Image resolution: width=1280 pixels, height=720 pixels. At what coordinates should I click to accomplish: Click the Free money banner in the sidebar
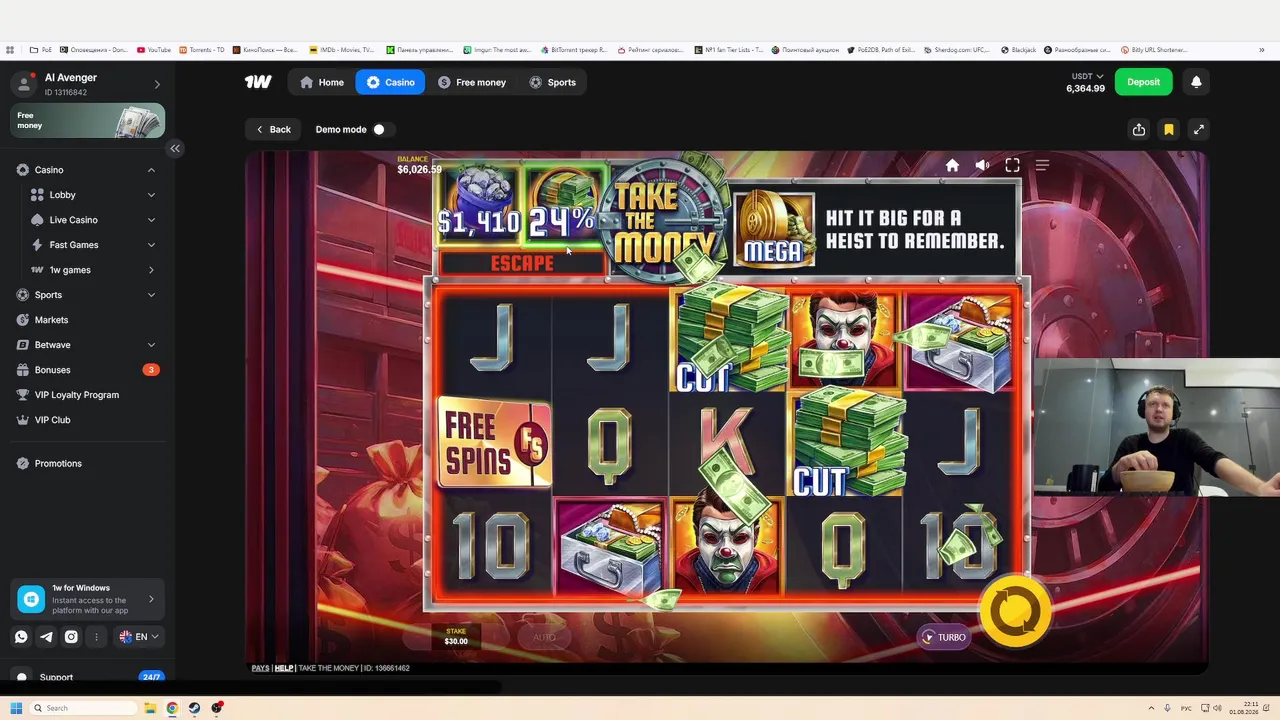[88, 121]
